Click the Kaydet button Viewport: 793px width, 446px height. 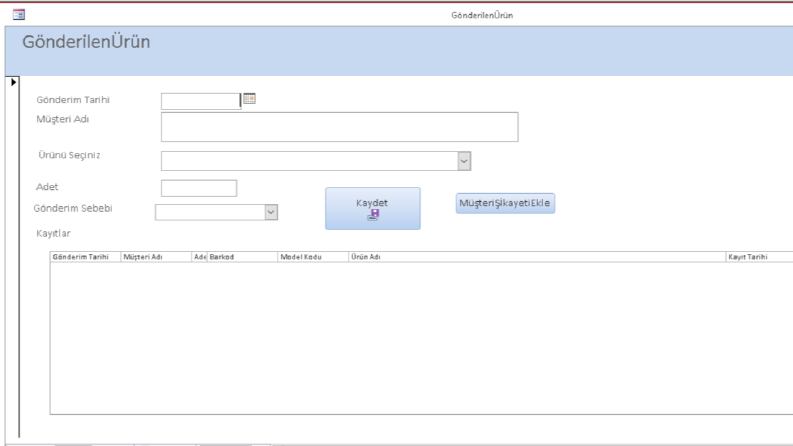tap(373, 208)
